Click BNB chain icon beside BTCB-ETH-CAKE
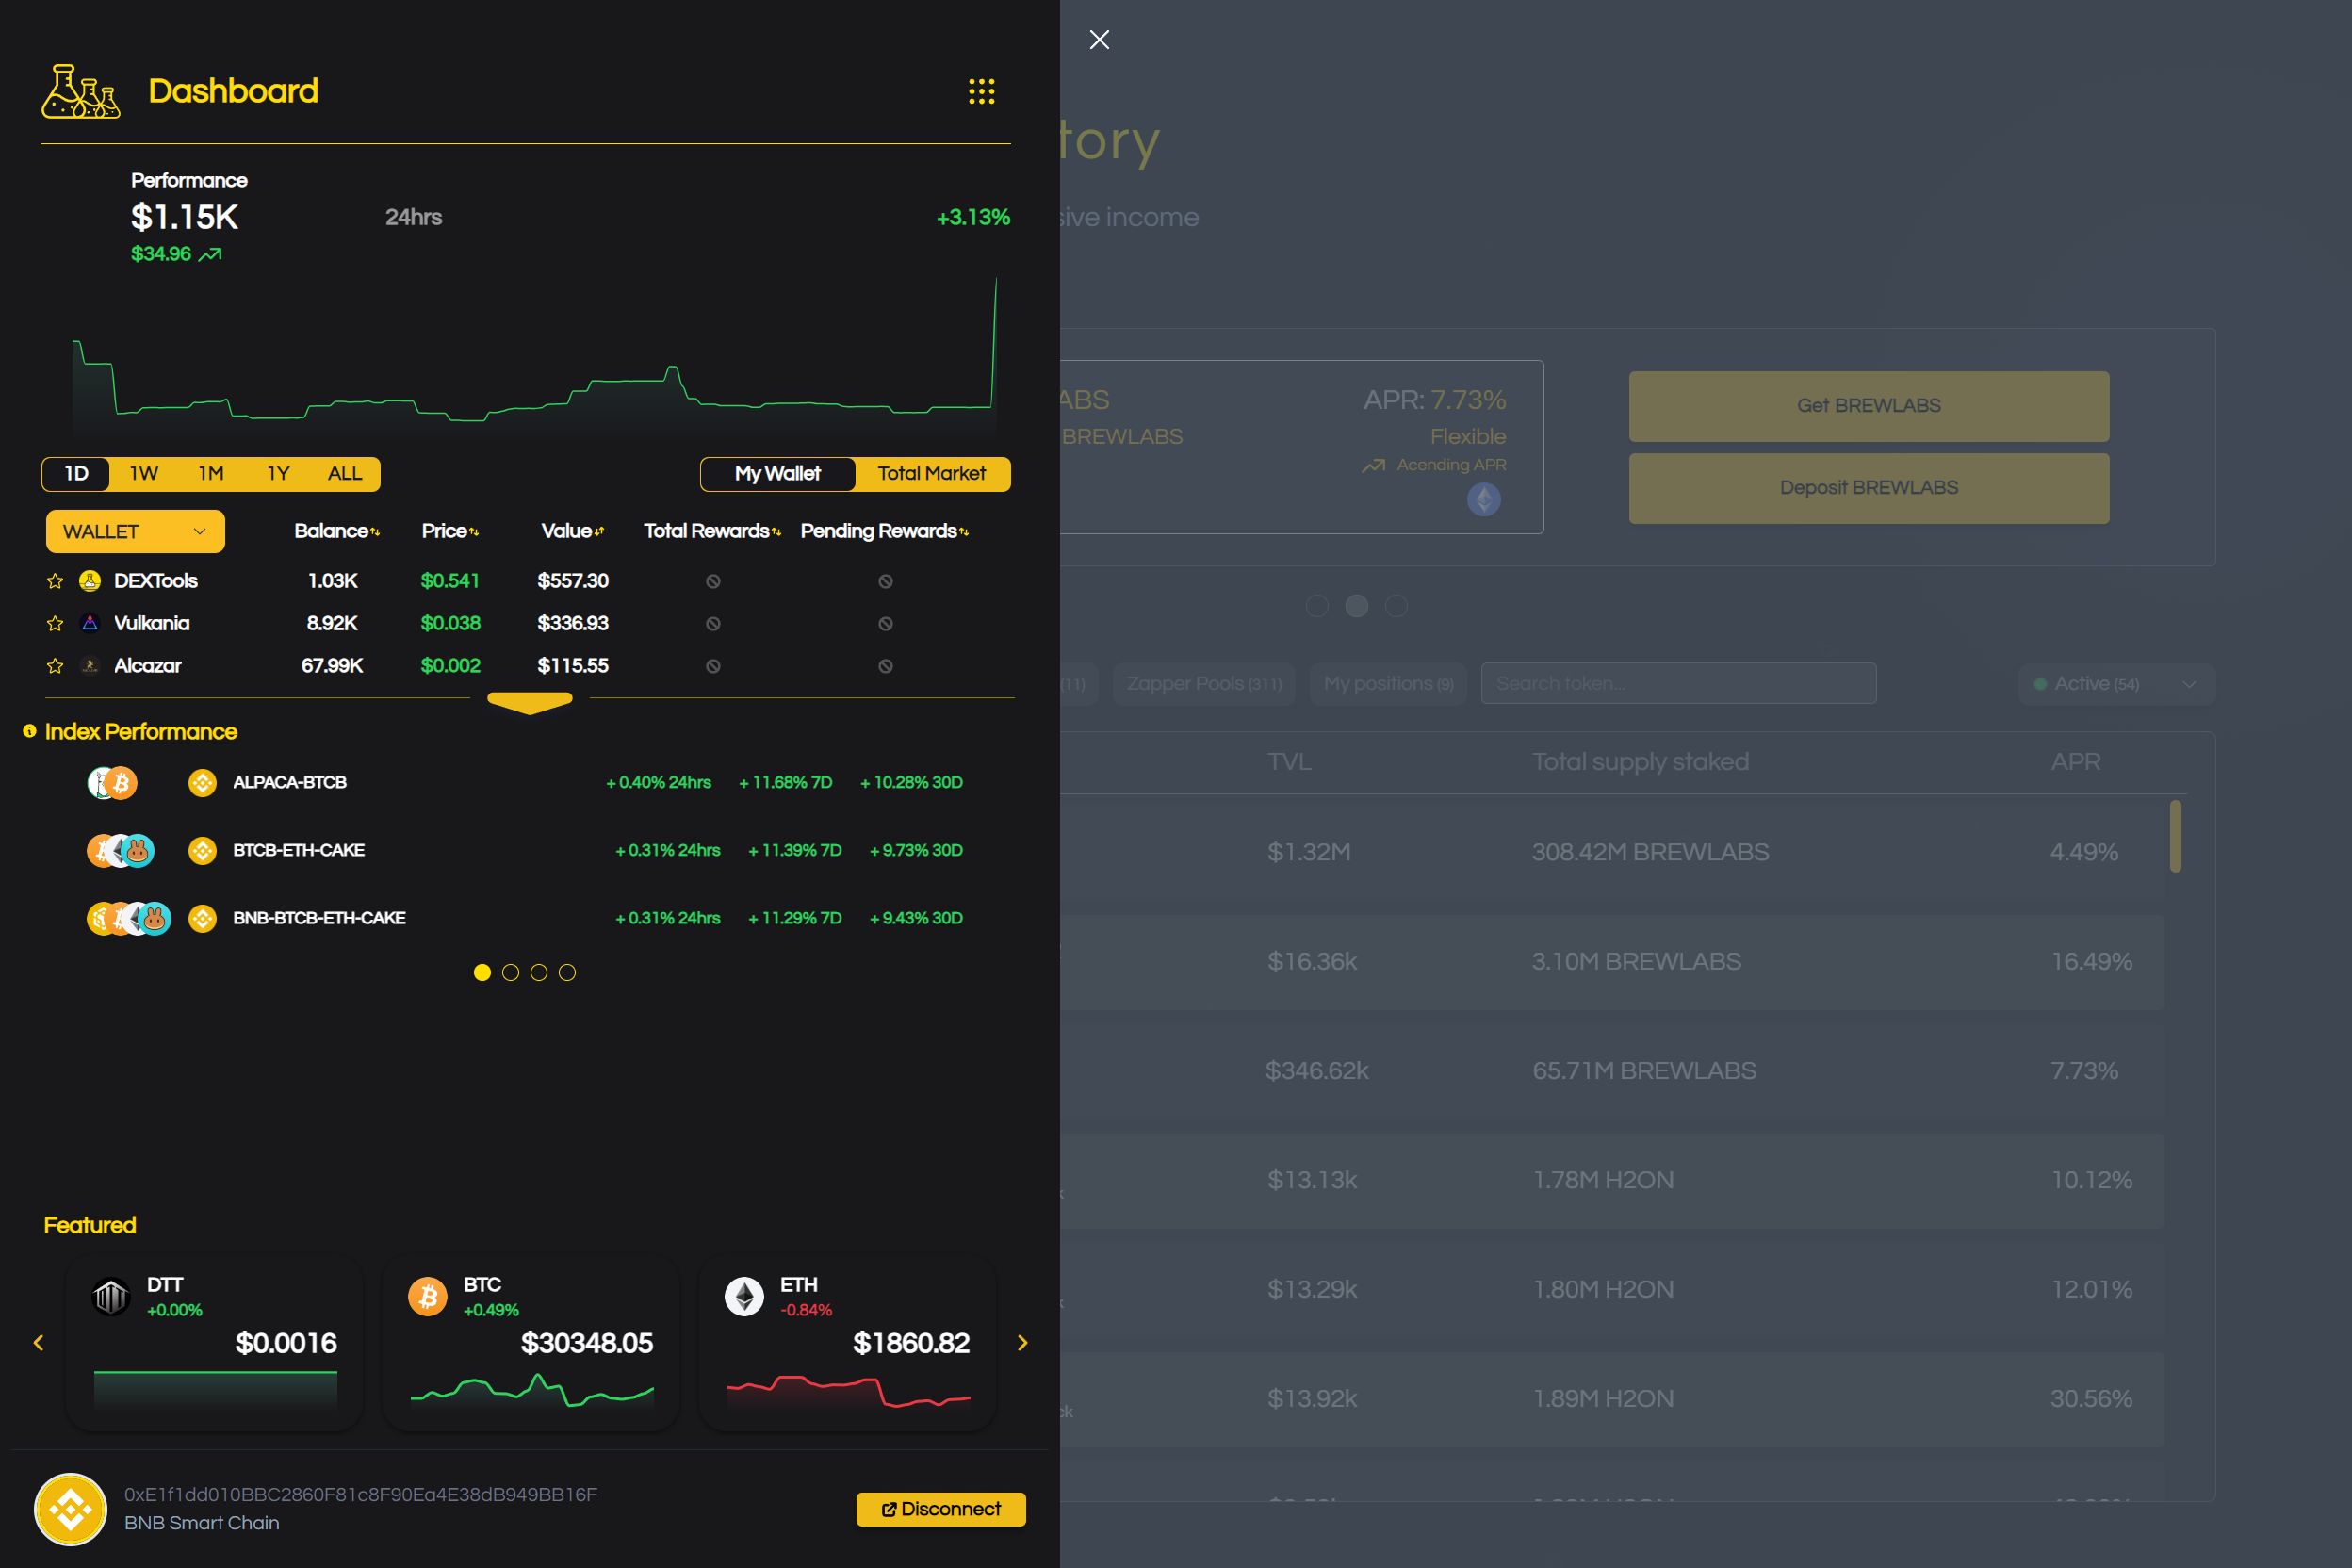Screen dimensions: 2352x1568 (x=203, y=851)
